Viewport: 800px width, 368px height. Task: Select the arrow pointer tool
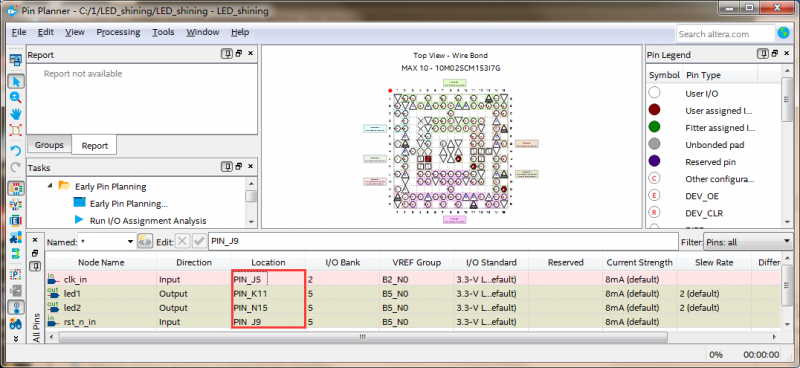tap(16, 81)
